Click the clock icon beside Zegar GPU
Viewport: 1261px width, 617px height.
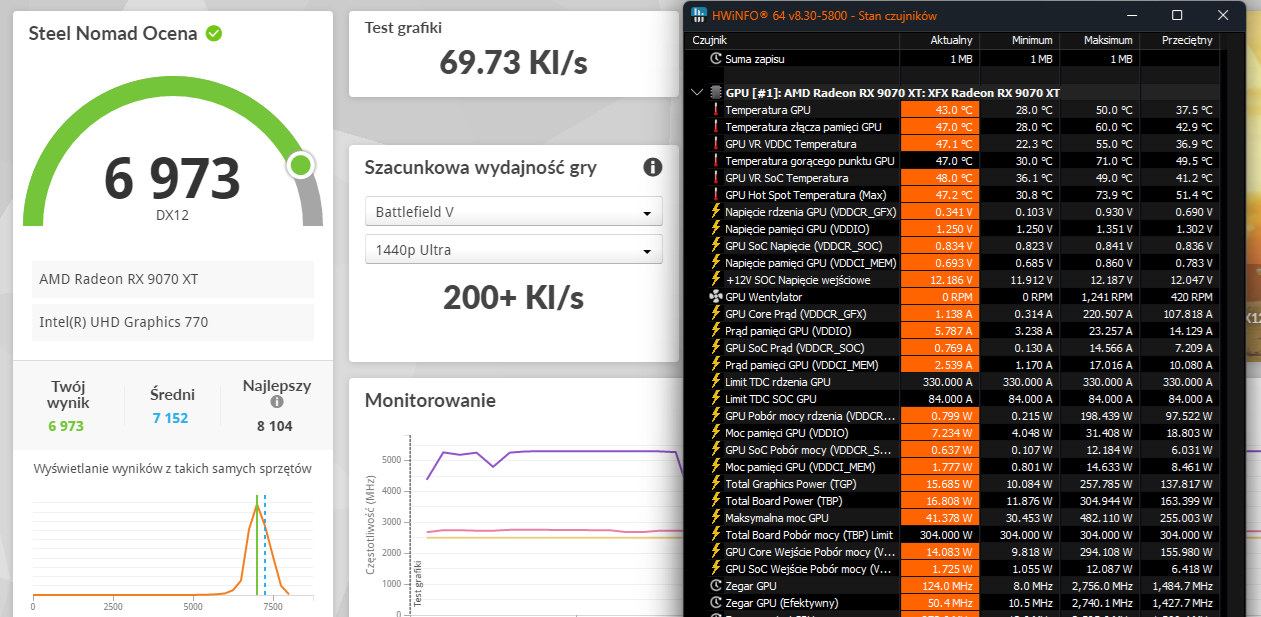pos(715,586)
